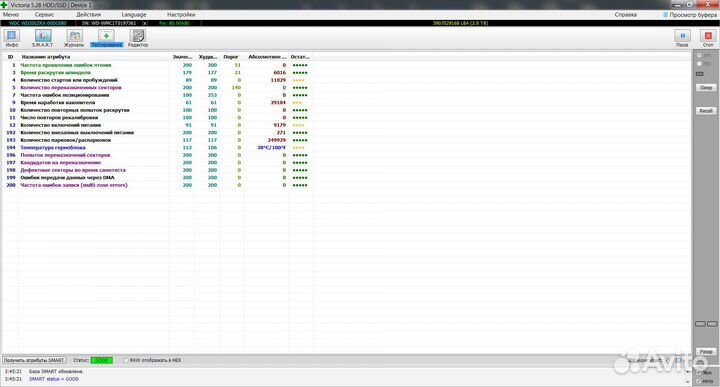Click absolute value 249929 of park count
This screenshot has width=720, height=387.
pos(276,140)
